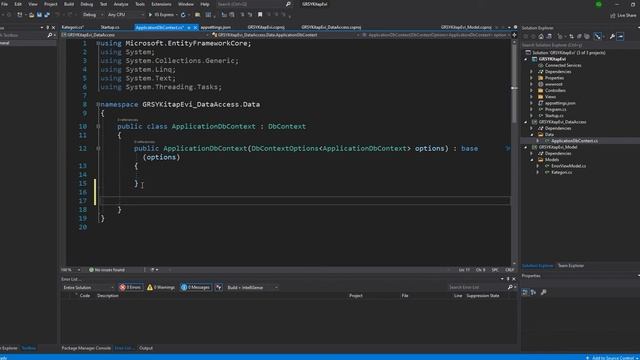This screenshot has width=640, height=360.
Task: Click the green Start run arrow
Action: pos(150,15)
